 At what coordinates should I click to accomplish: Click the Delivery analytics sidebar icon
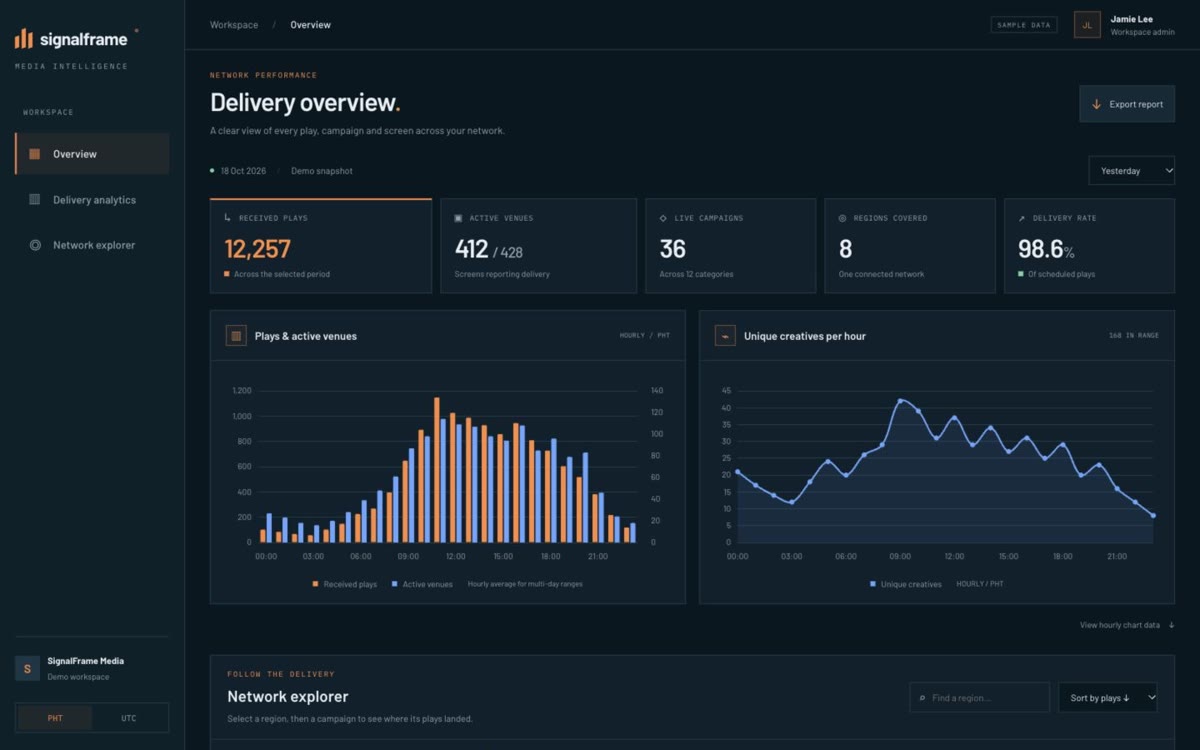click(35, 200)
